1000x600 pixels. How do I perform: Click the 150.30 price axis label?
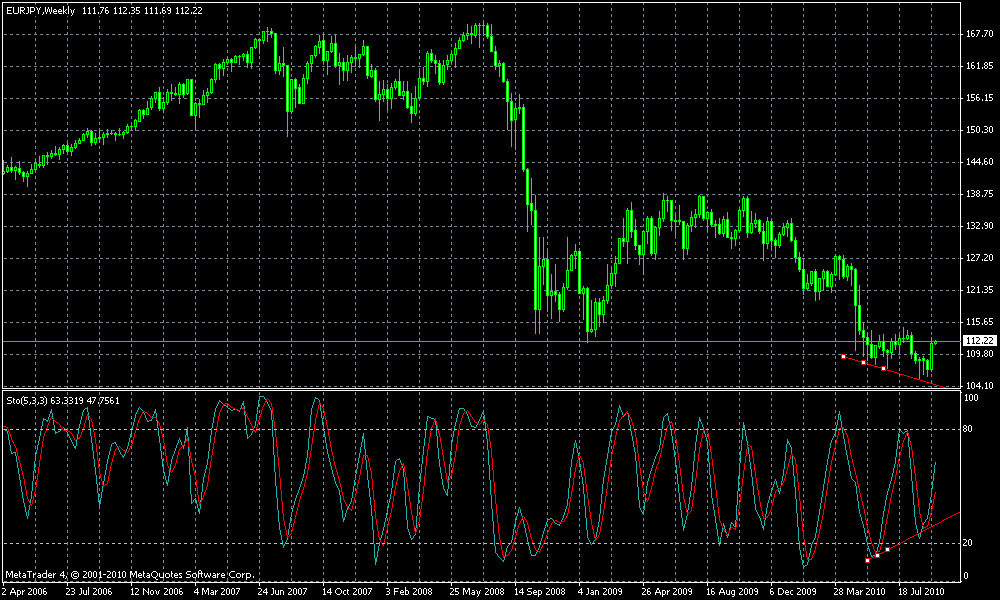point(980,129)
